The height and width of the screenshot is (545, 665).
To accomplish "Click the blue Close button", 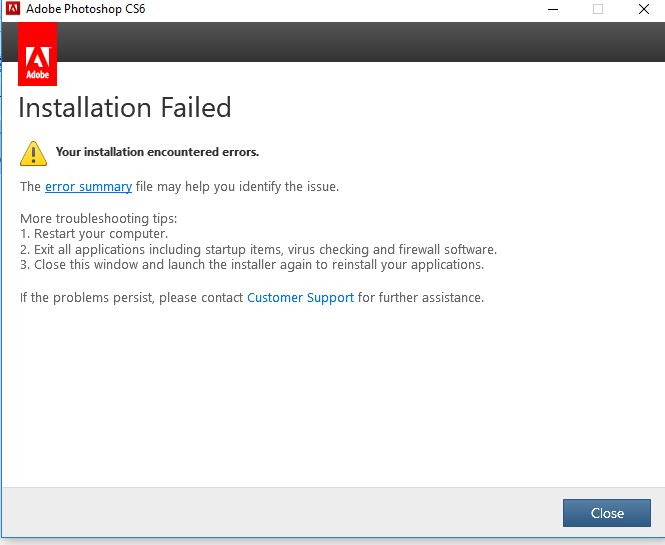I will coord(606,513).
